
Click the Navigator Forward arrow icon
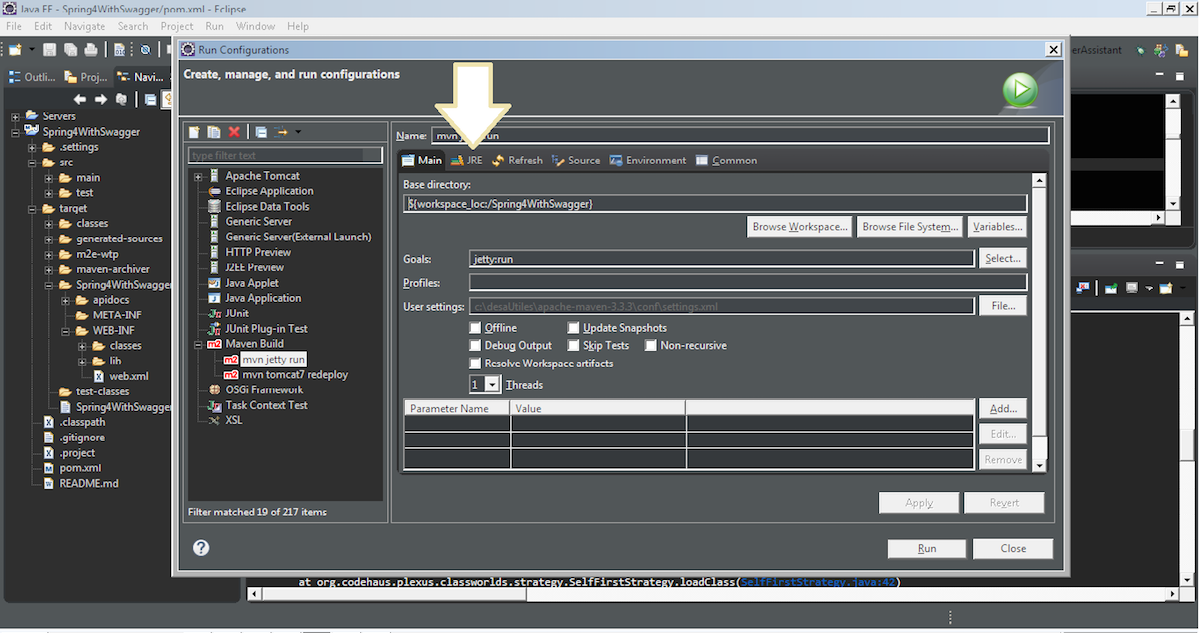tap(101, 99)
